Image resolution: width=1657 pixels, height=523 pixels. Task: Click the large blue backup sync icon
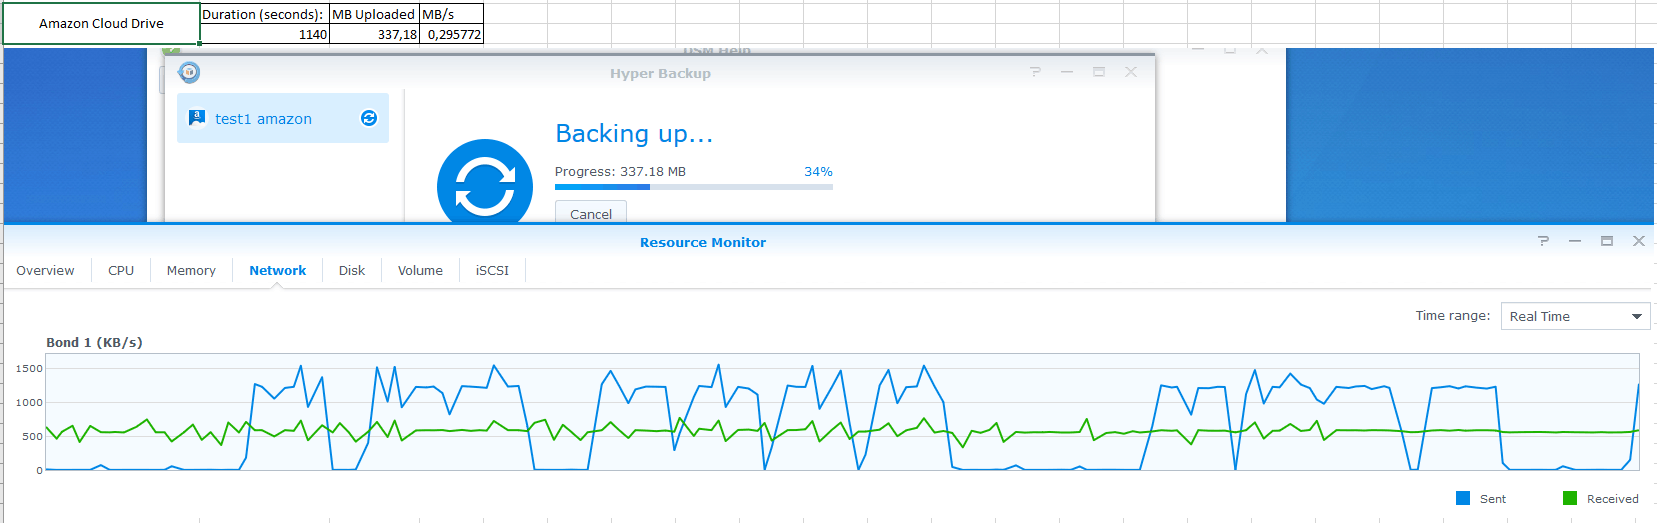(485, 184)
